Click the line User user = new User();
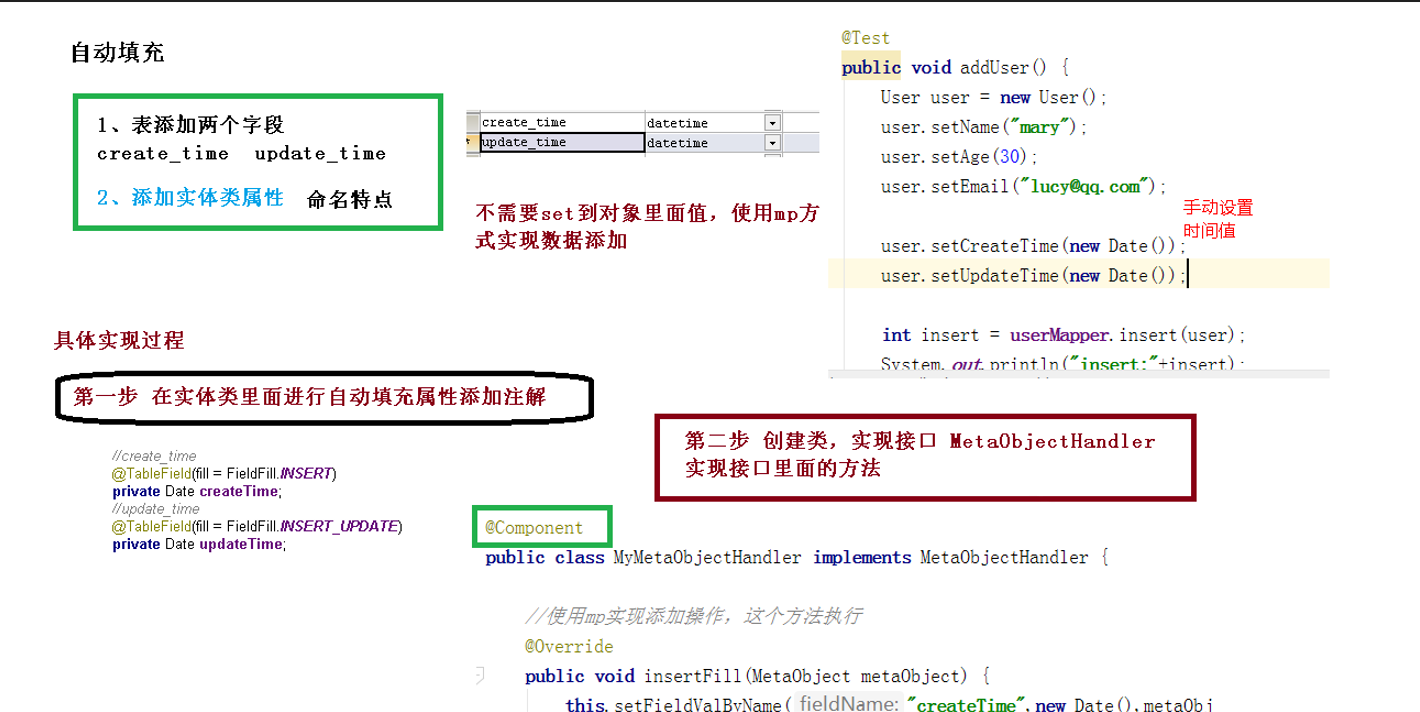 [994, 97]
